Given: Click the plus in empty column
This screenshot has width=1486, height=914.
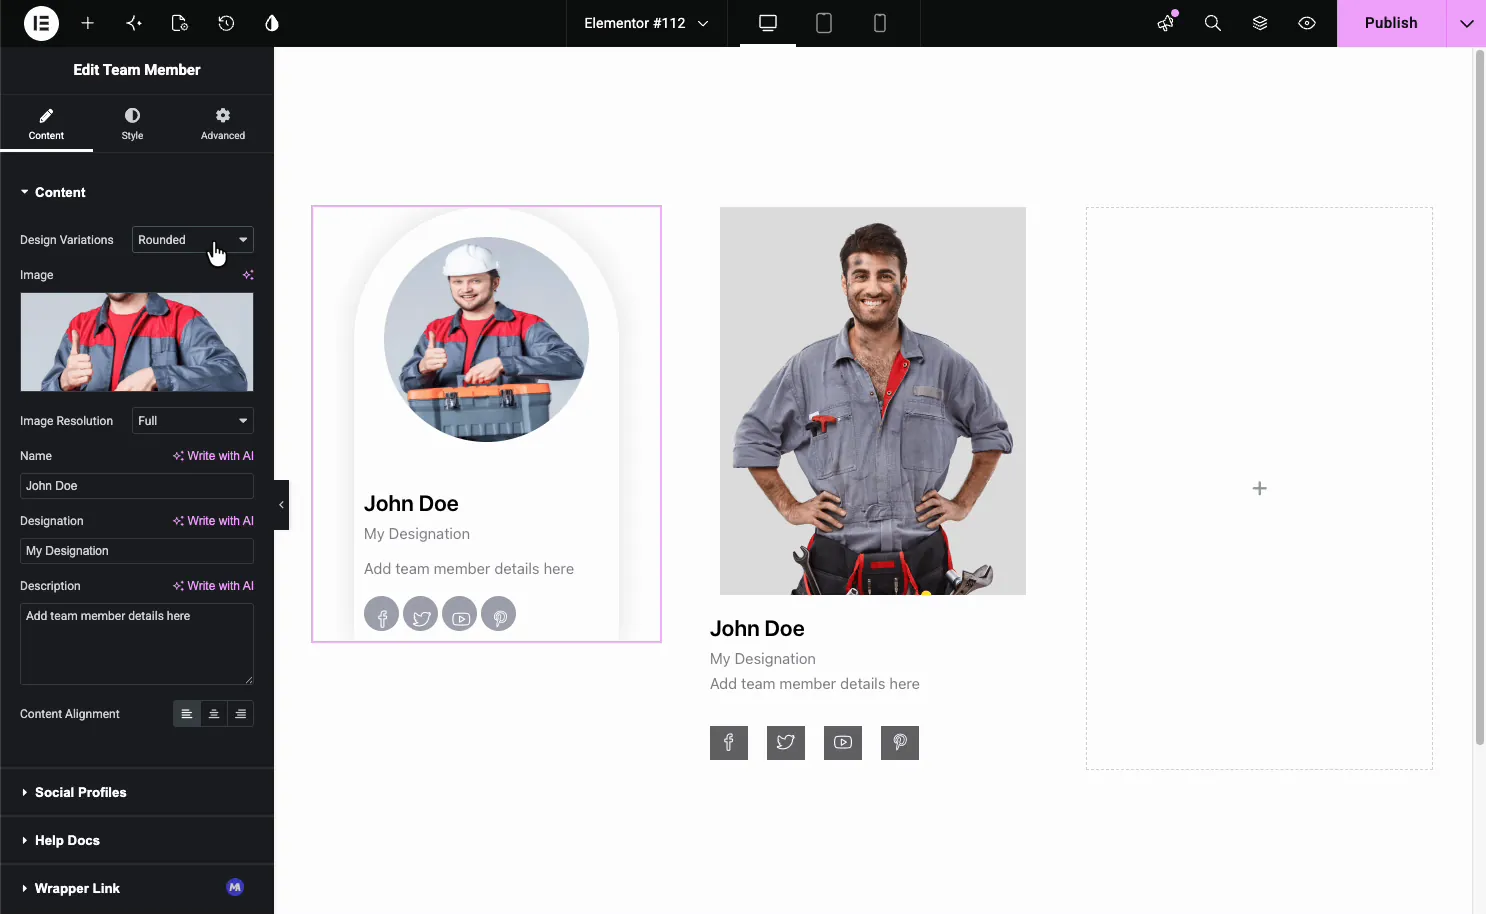Looking at the screenshot, I should 1260,488.
